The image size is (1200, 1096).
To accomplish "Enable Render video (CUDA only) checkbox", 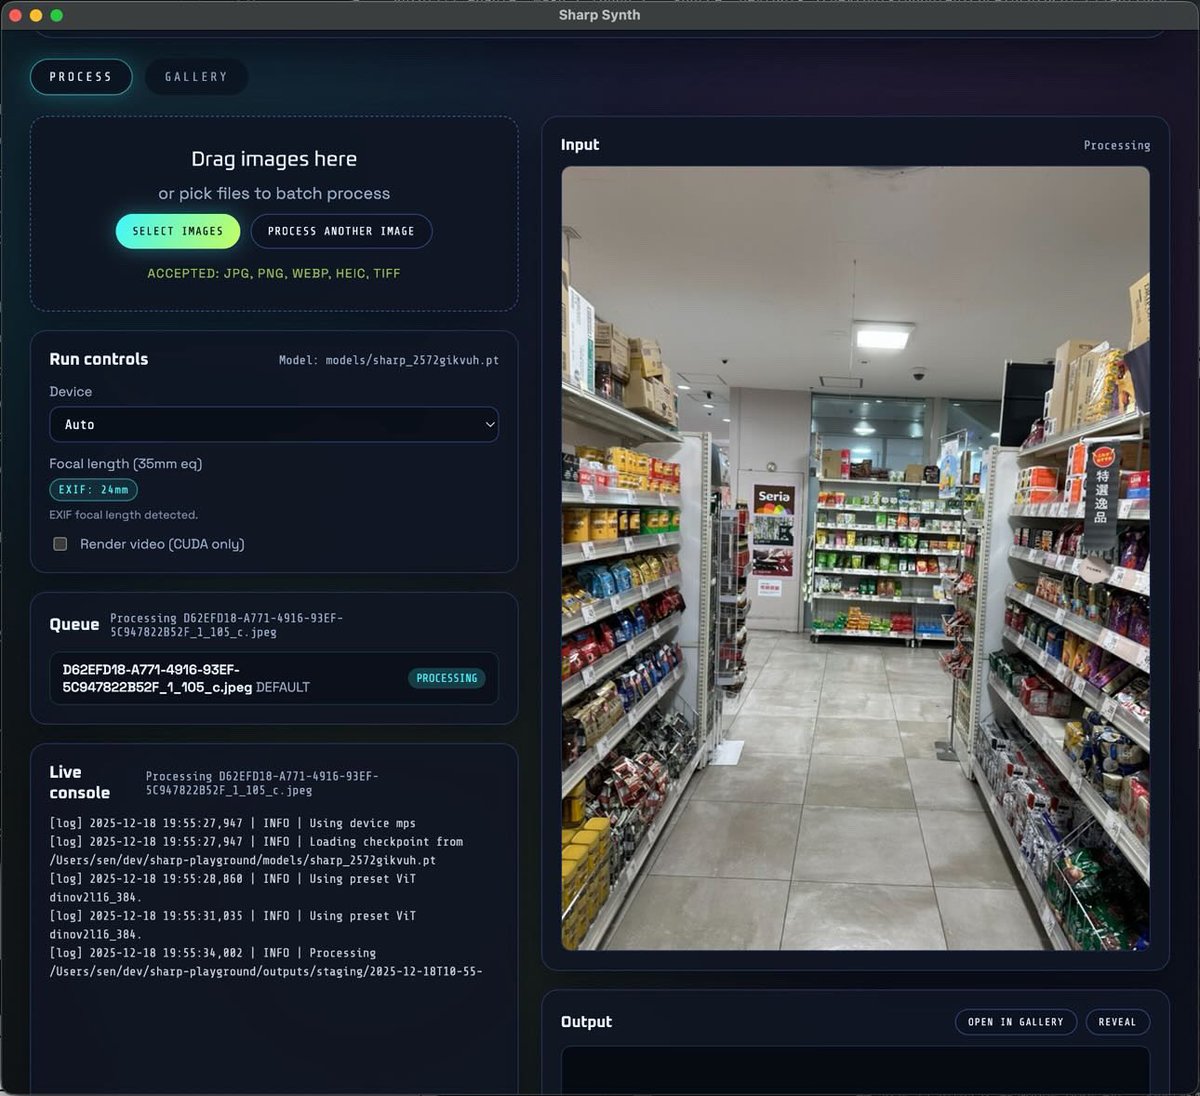I will click(60, 544).
